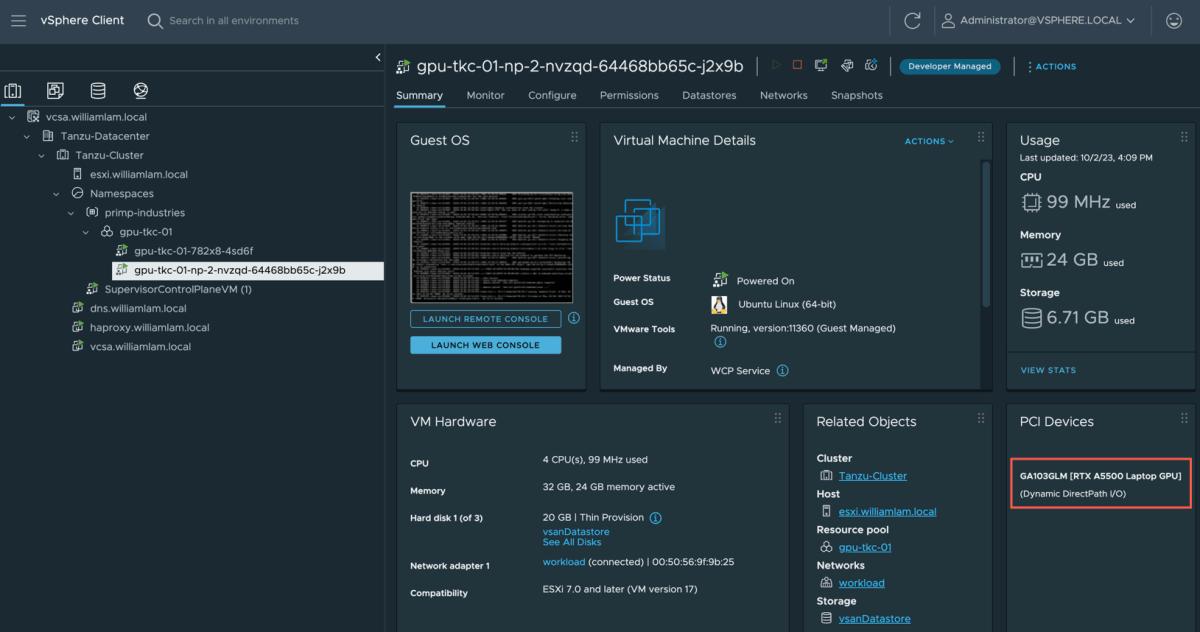This screenshot has height=632, width=1200.
Task: Open esxi.williamlam.local host link
Action: [x=888, y=512]
